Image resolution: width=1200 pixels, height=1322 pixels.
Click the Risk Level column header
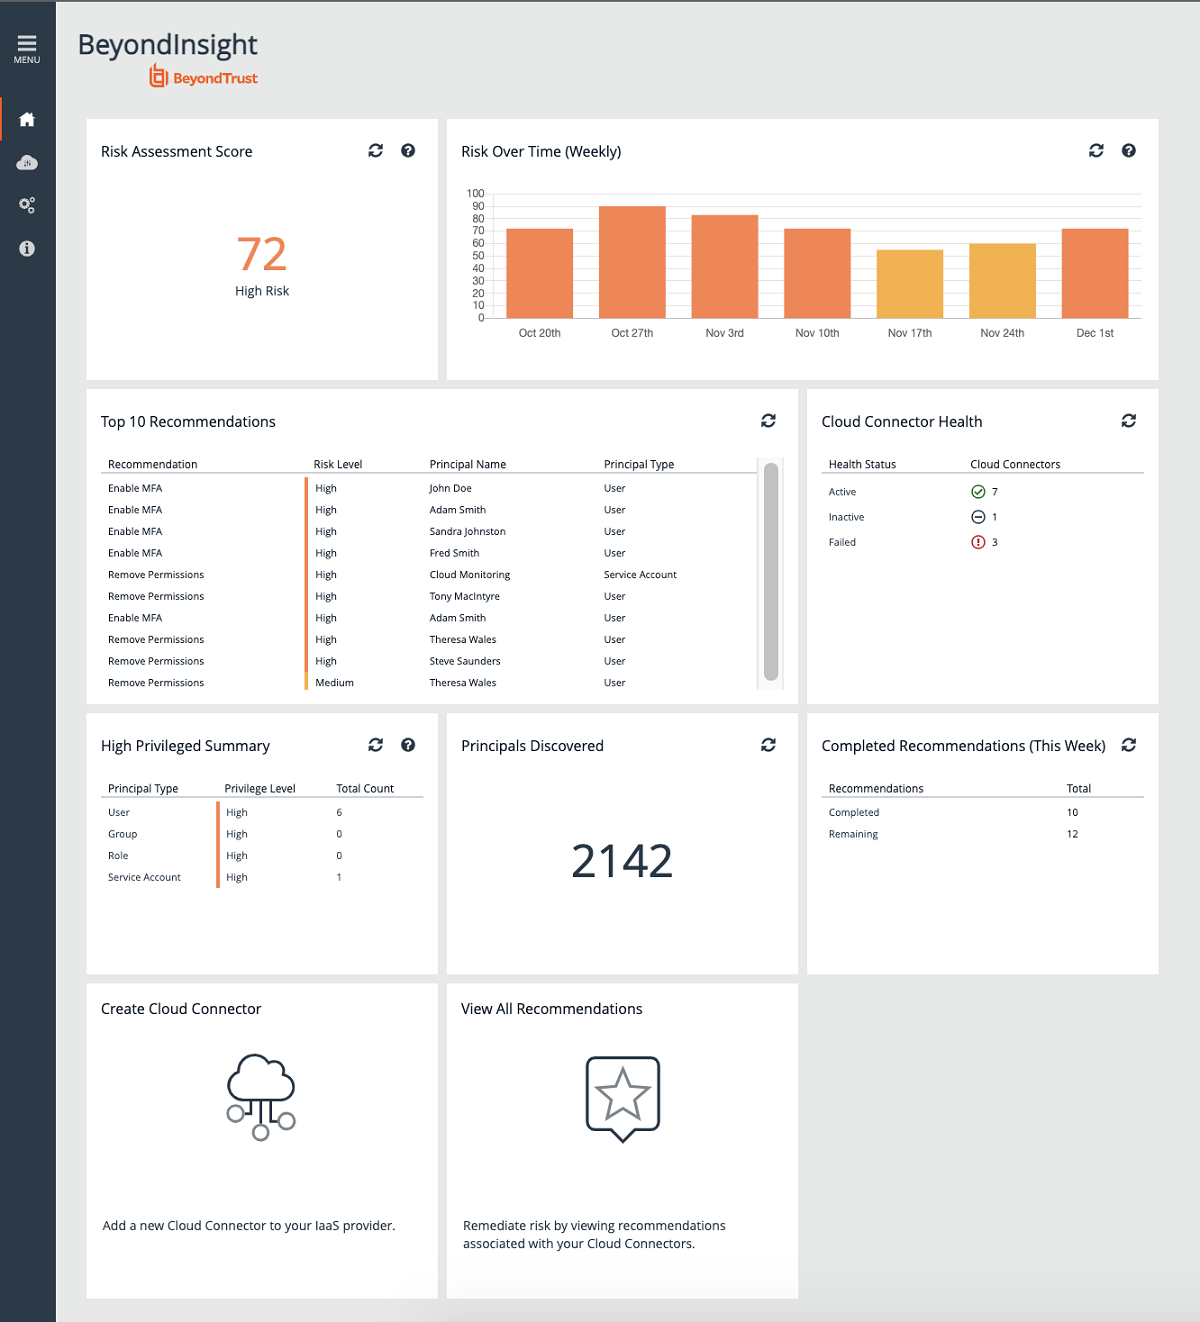(338, 464)
